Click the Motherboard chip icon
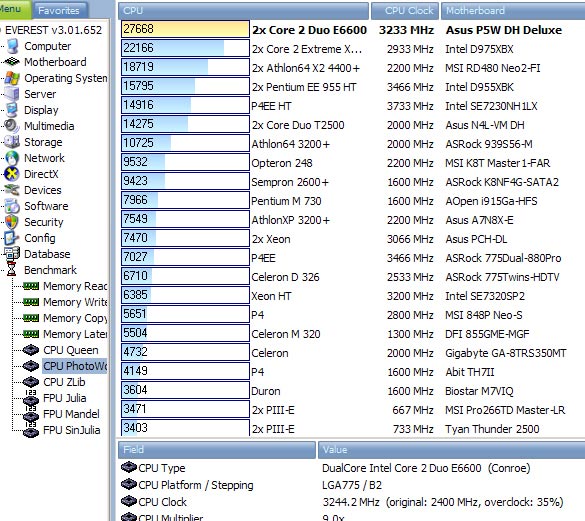 pos(12,62)
